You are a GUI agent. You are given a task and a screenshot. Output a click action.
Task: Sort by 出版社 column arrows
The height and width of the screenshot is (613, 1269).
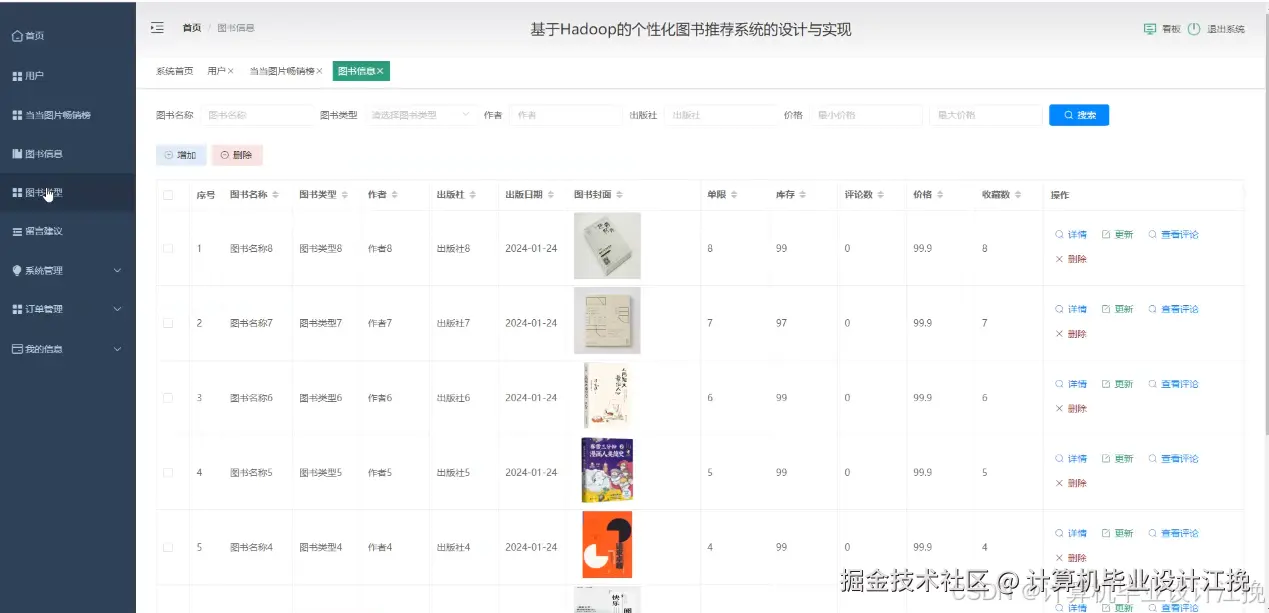[473, 195]
